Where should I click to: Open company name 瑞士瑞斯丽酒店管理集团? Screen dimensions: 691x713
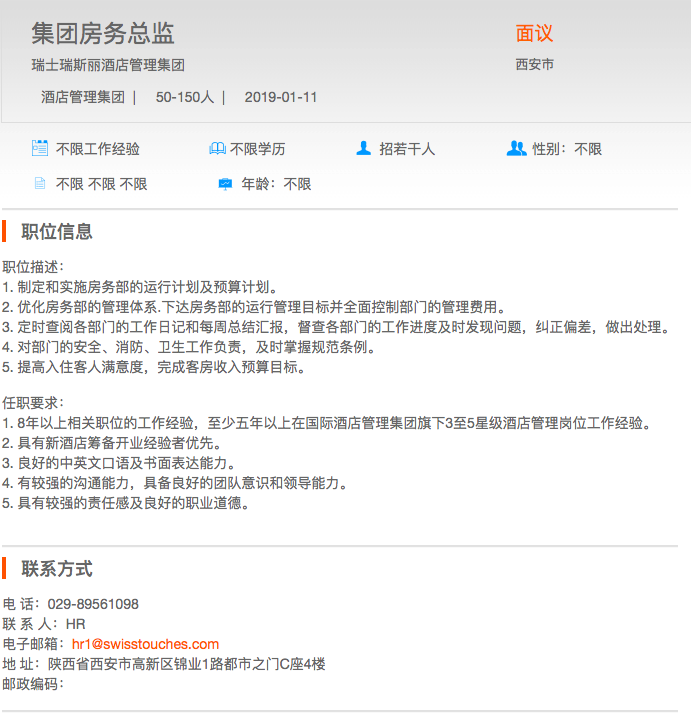pyautogui.click(x=108, y=65)
